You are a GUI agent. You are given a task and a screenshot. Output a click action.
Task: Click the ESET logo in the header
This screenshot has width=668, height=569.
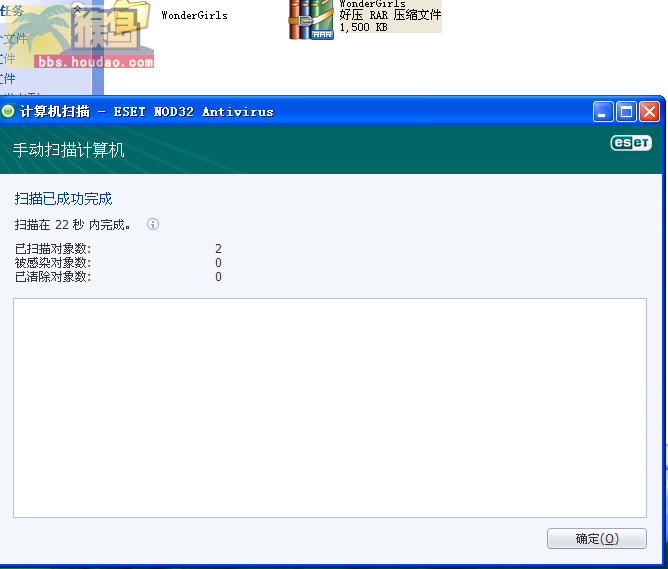pyautogui.click(x=631, y=143)
